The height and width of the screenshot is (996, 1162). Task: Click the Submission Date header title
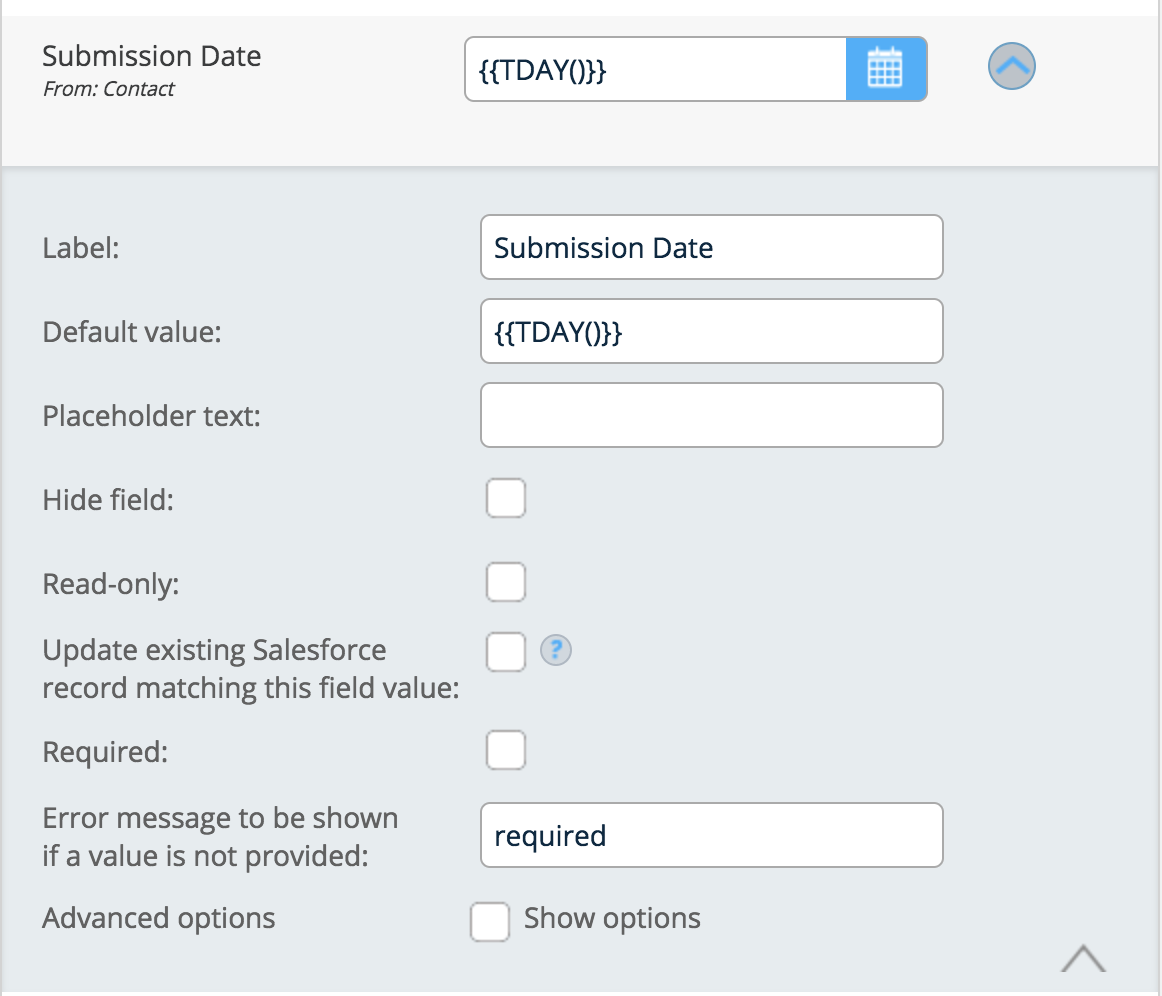coord(152,56)
